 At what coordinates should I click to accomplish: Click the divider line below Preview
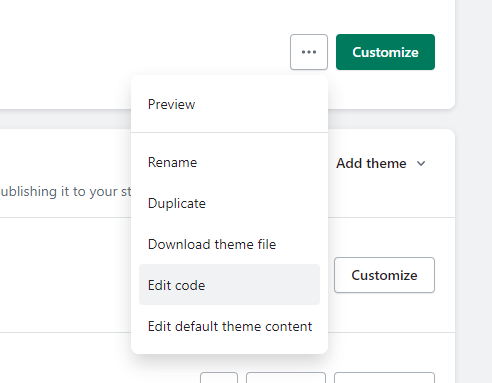pyautogui.click(x=229, y=133)
